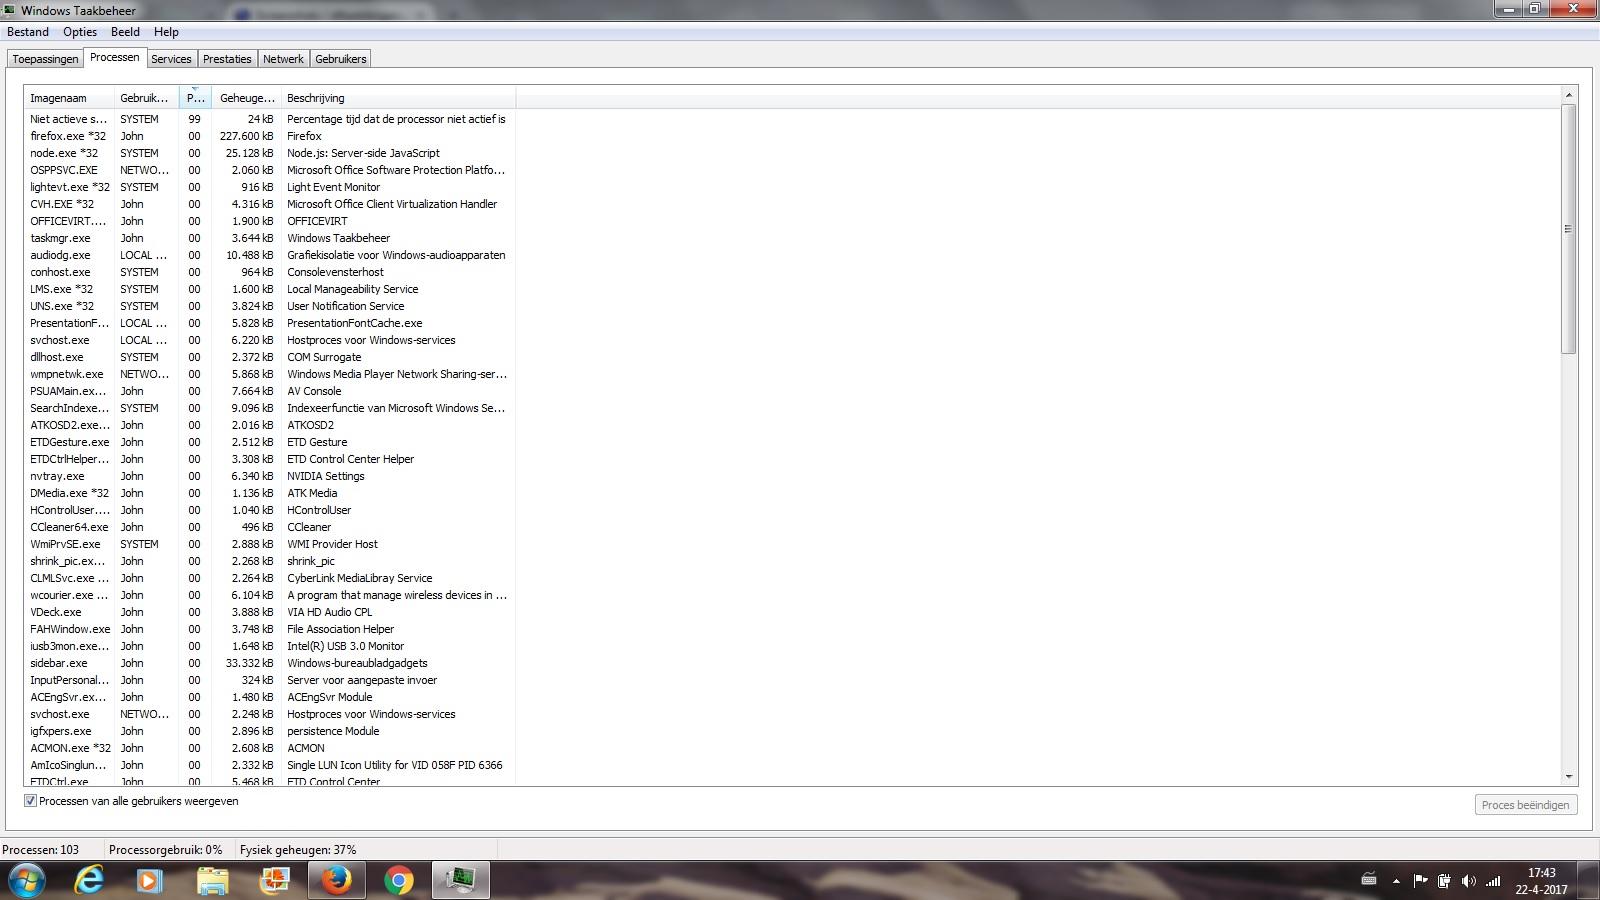The image size is (1600, 900).
Task: Click the Task Manager title bar icon
Action: coord(9,10)
